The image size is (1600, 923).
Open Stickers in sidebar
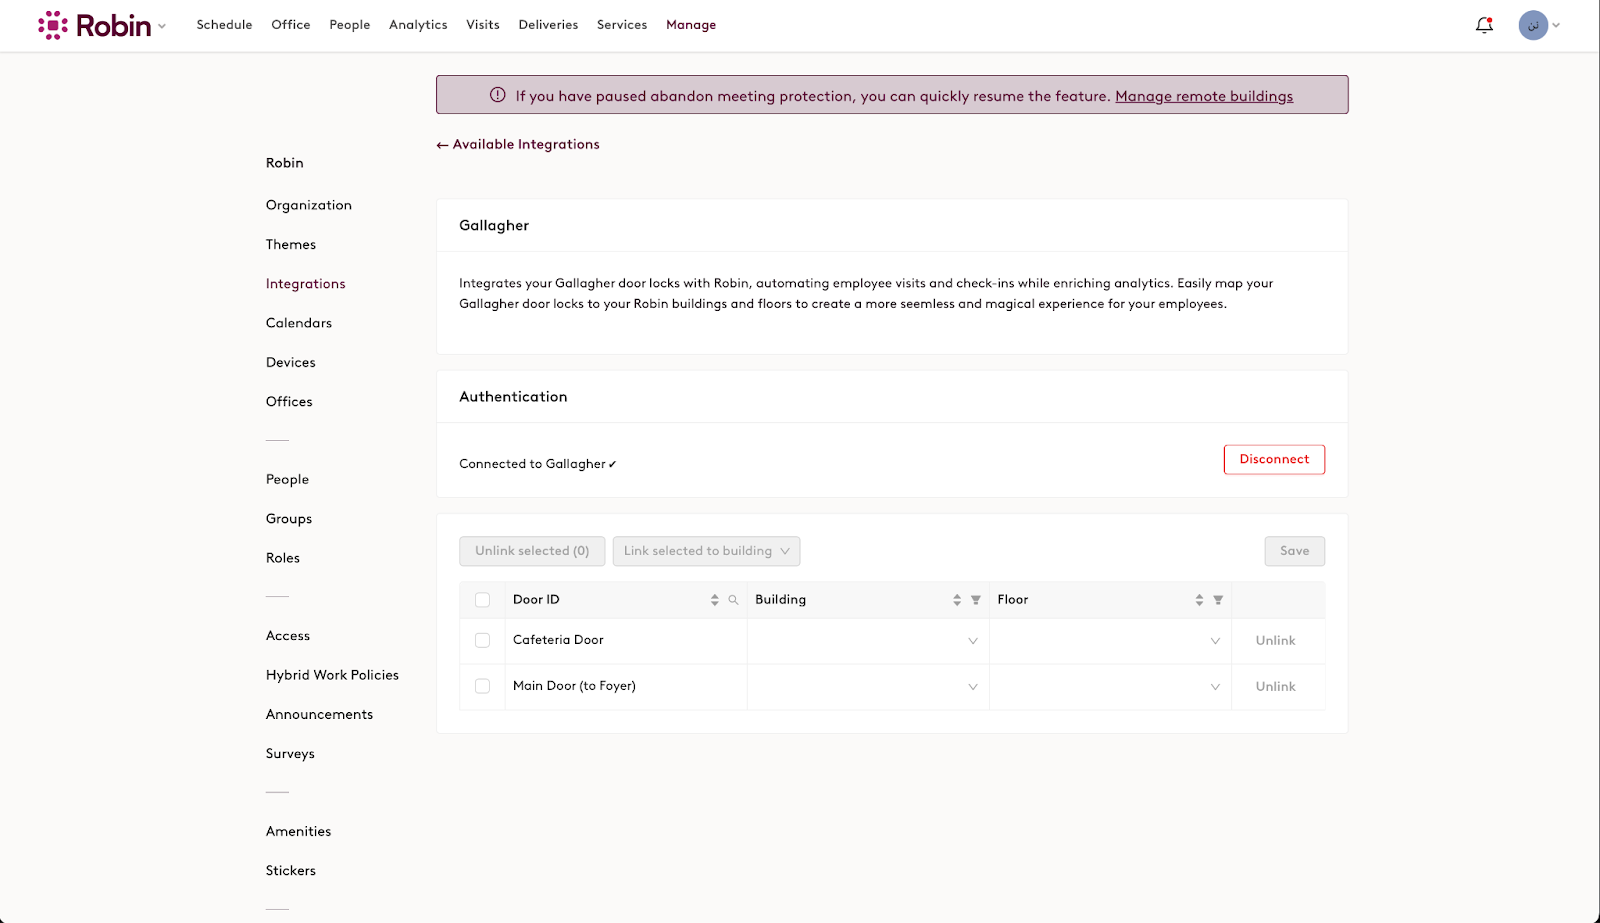291,871
